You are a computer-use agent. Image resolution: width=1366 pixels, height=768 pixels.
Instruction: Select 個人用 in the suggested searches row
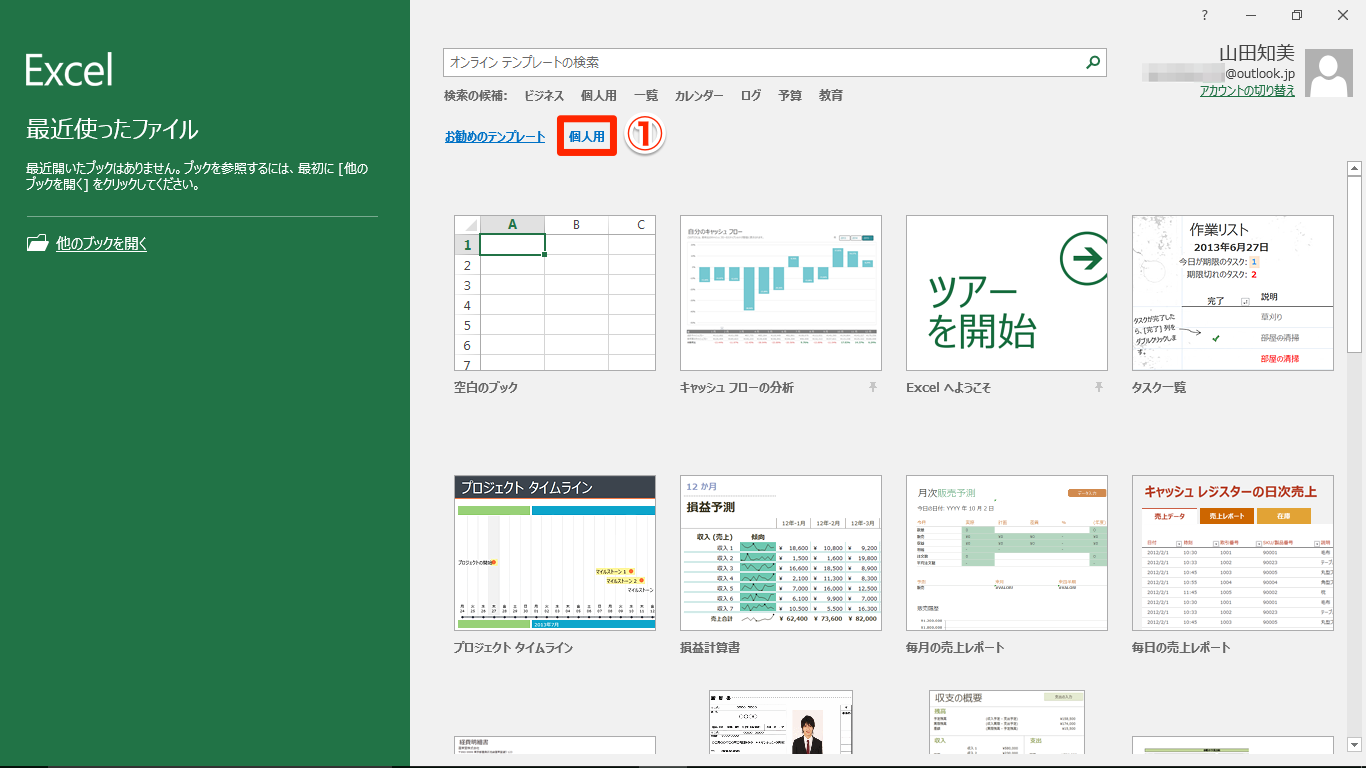598,96
